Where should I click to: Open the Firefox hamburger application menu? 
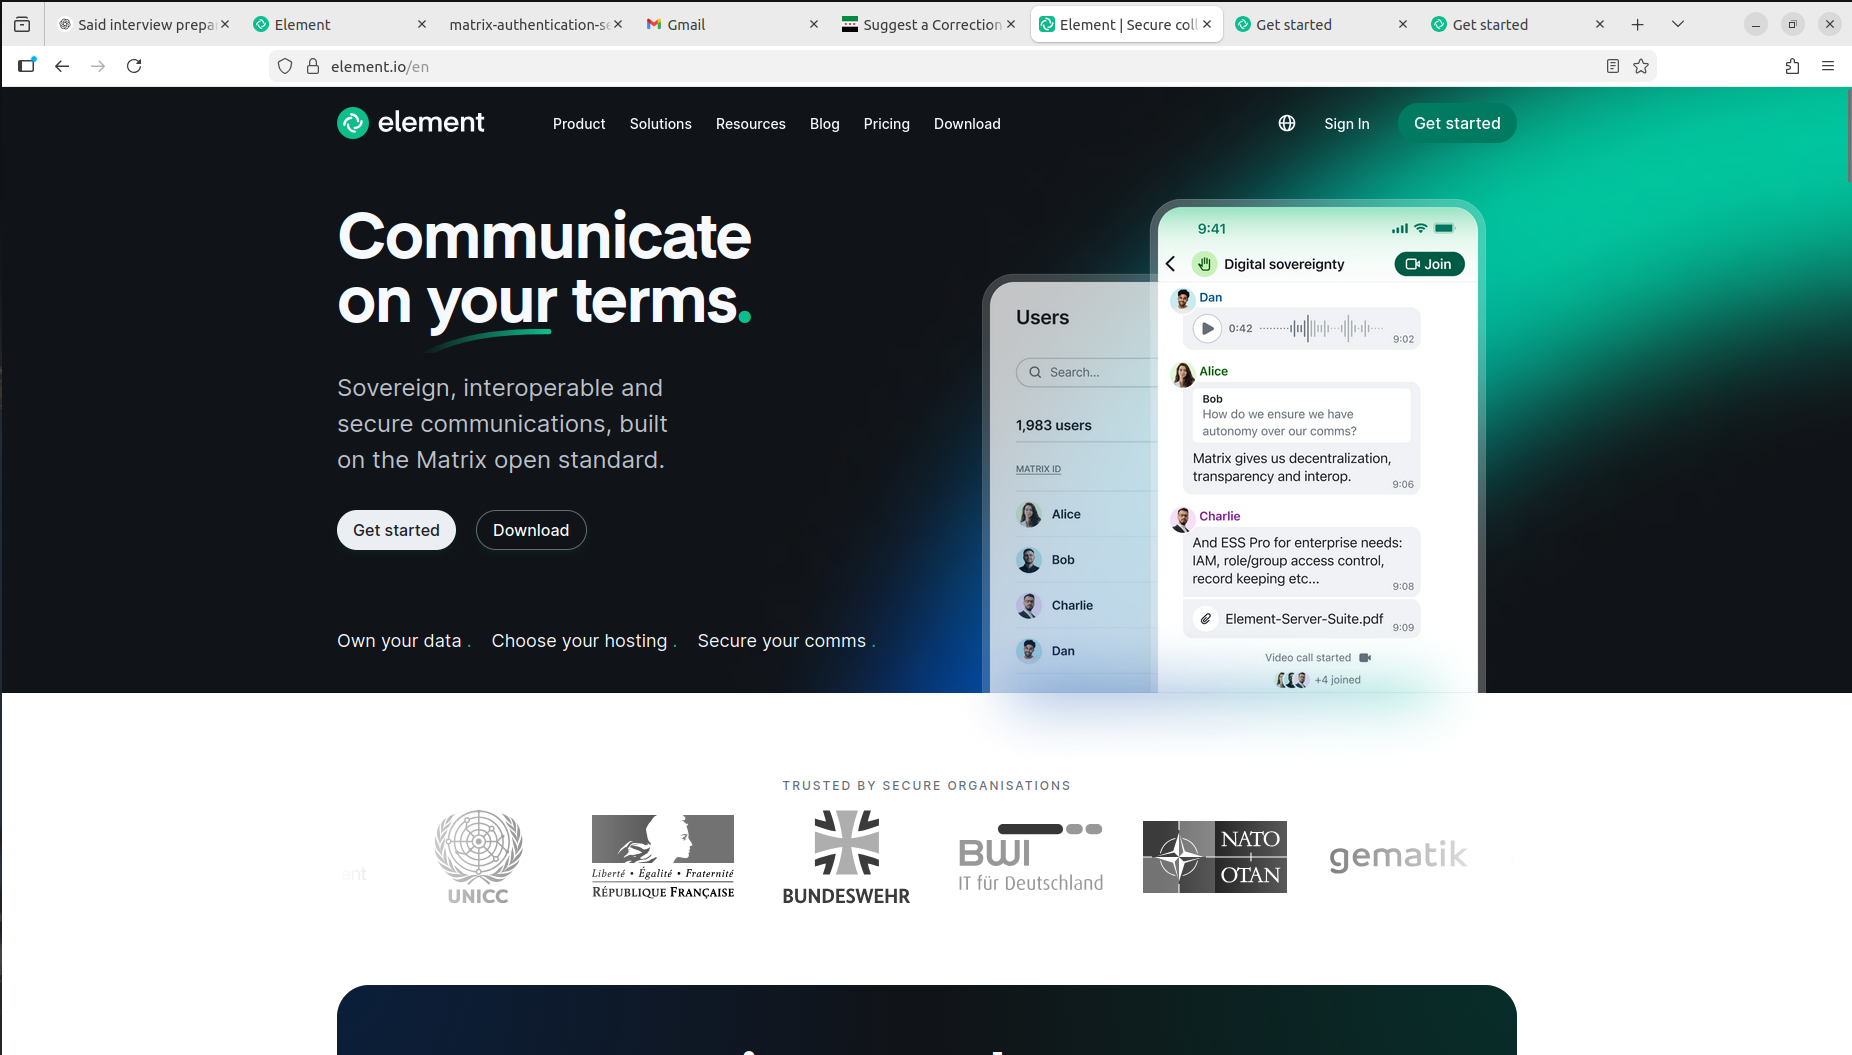[1828, 66]
